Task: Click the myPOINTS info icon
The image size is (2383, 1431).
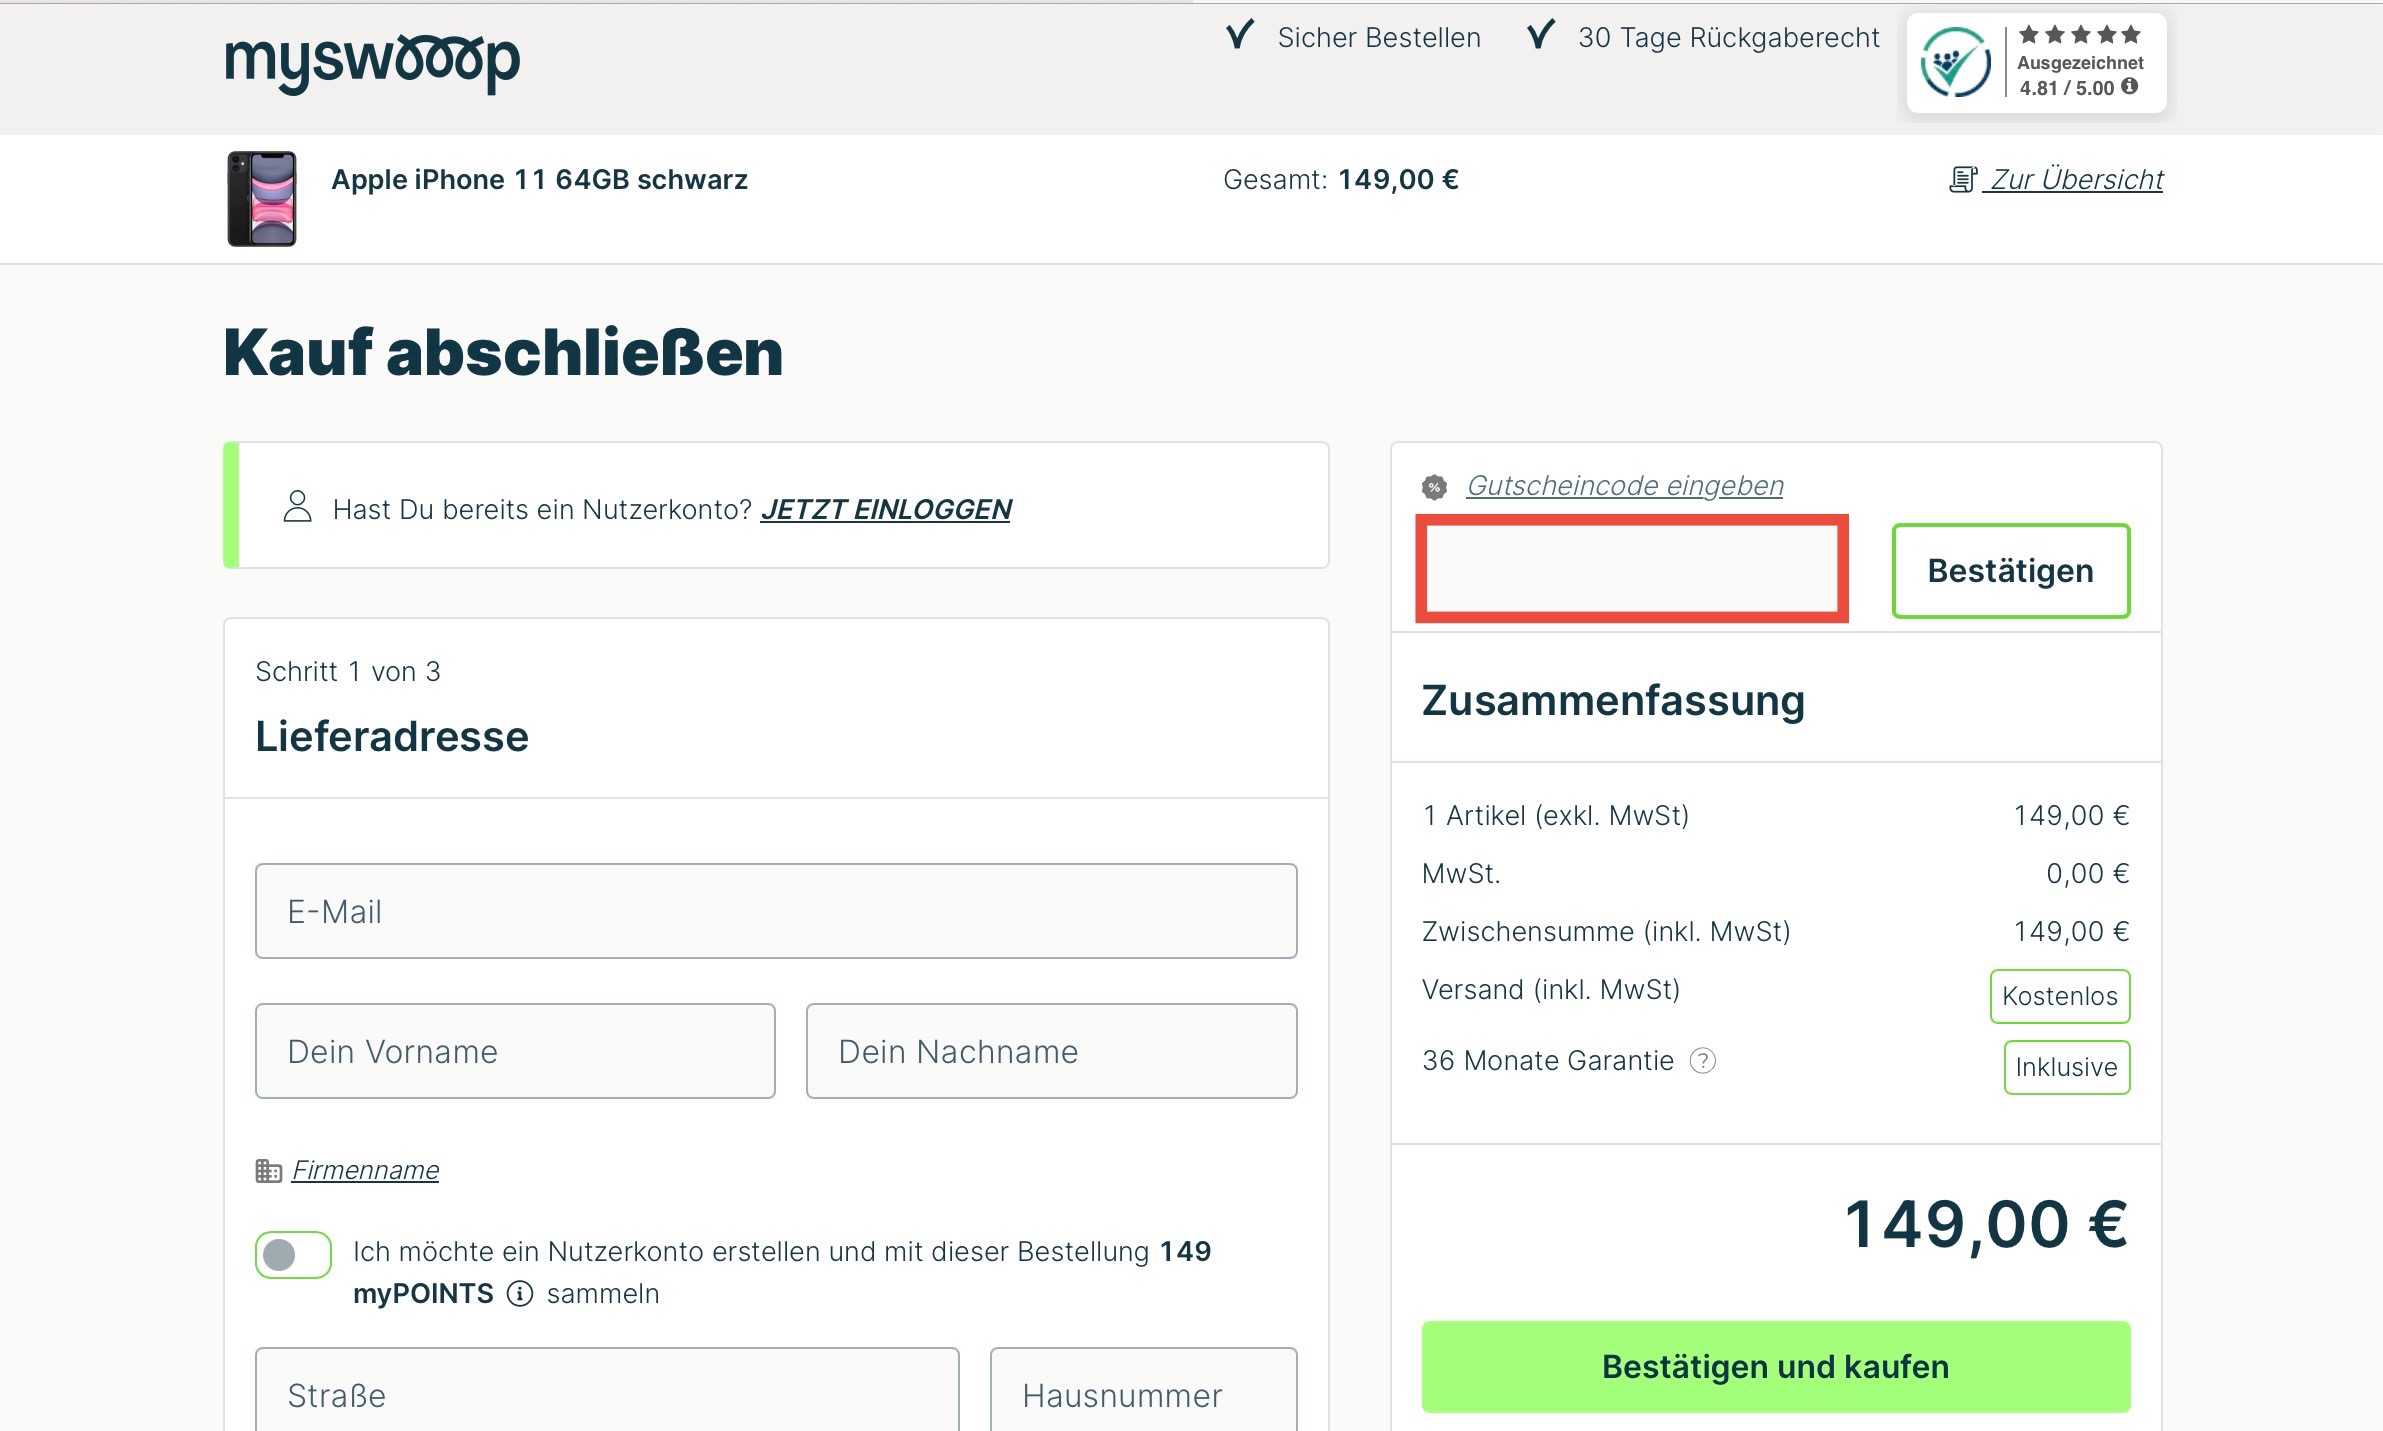Action: 519,1294
